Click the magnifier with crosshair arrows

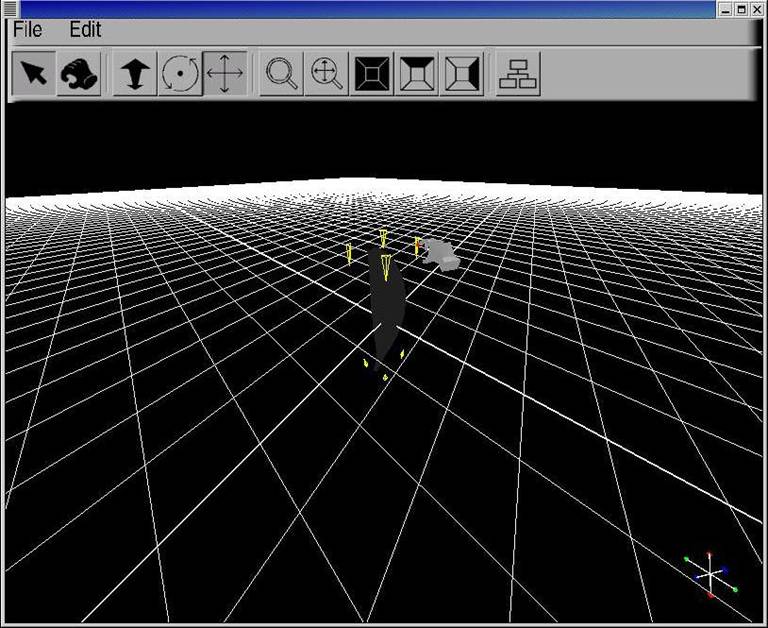click(327, 73)
